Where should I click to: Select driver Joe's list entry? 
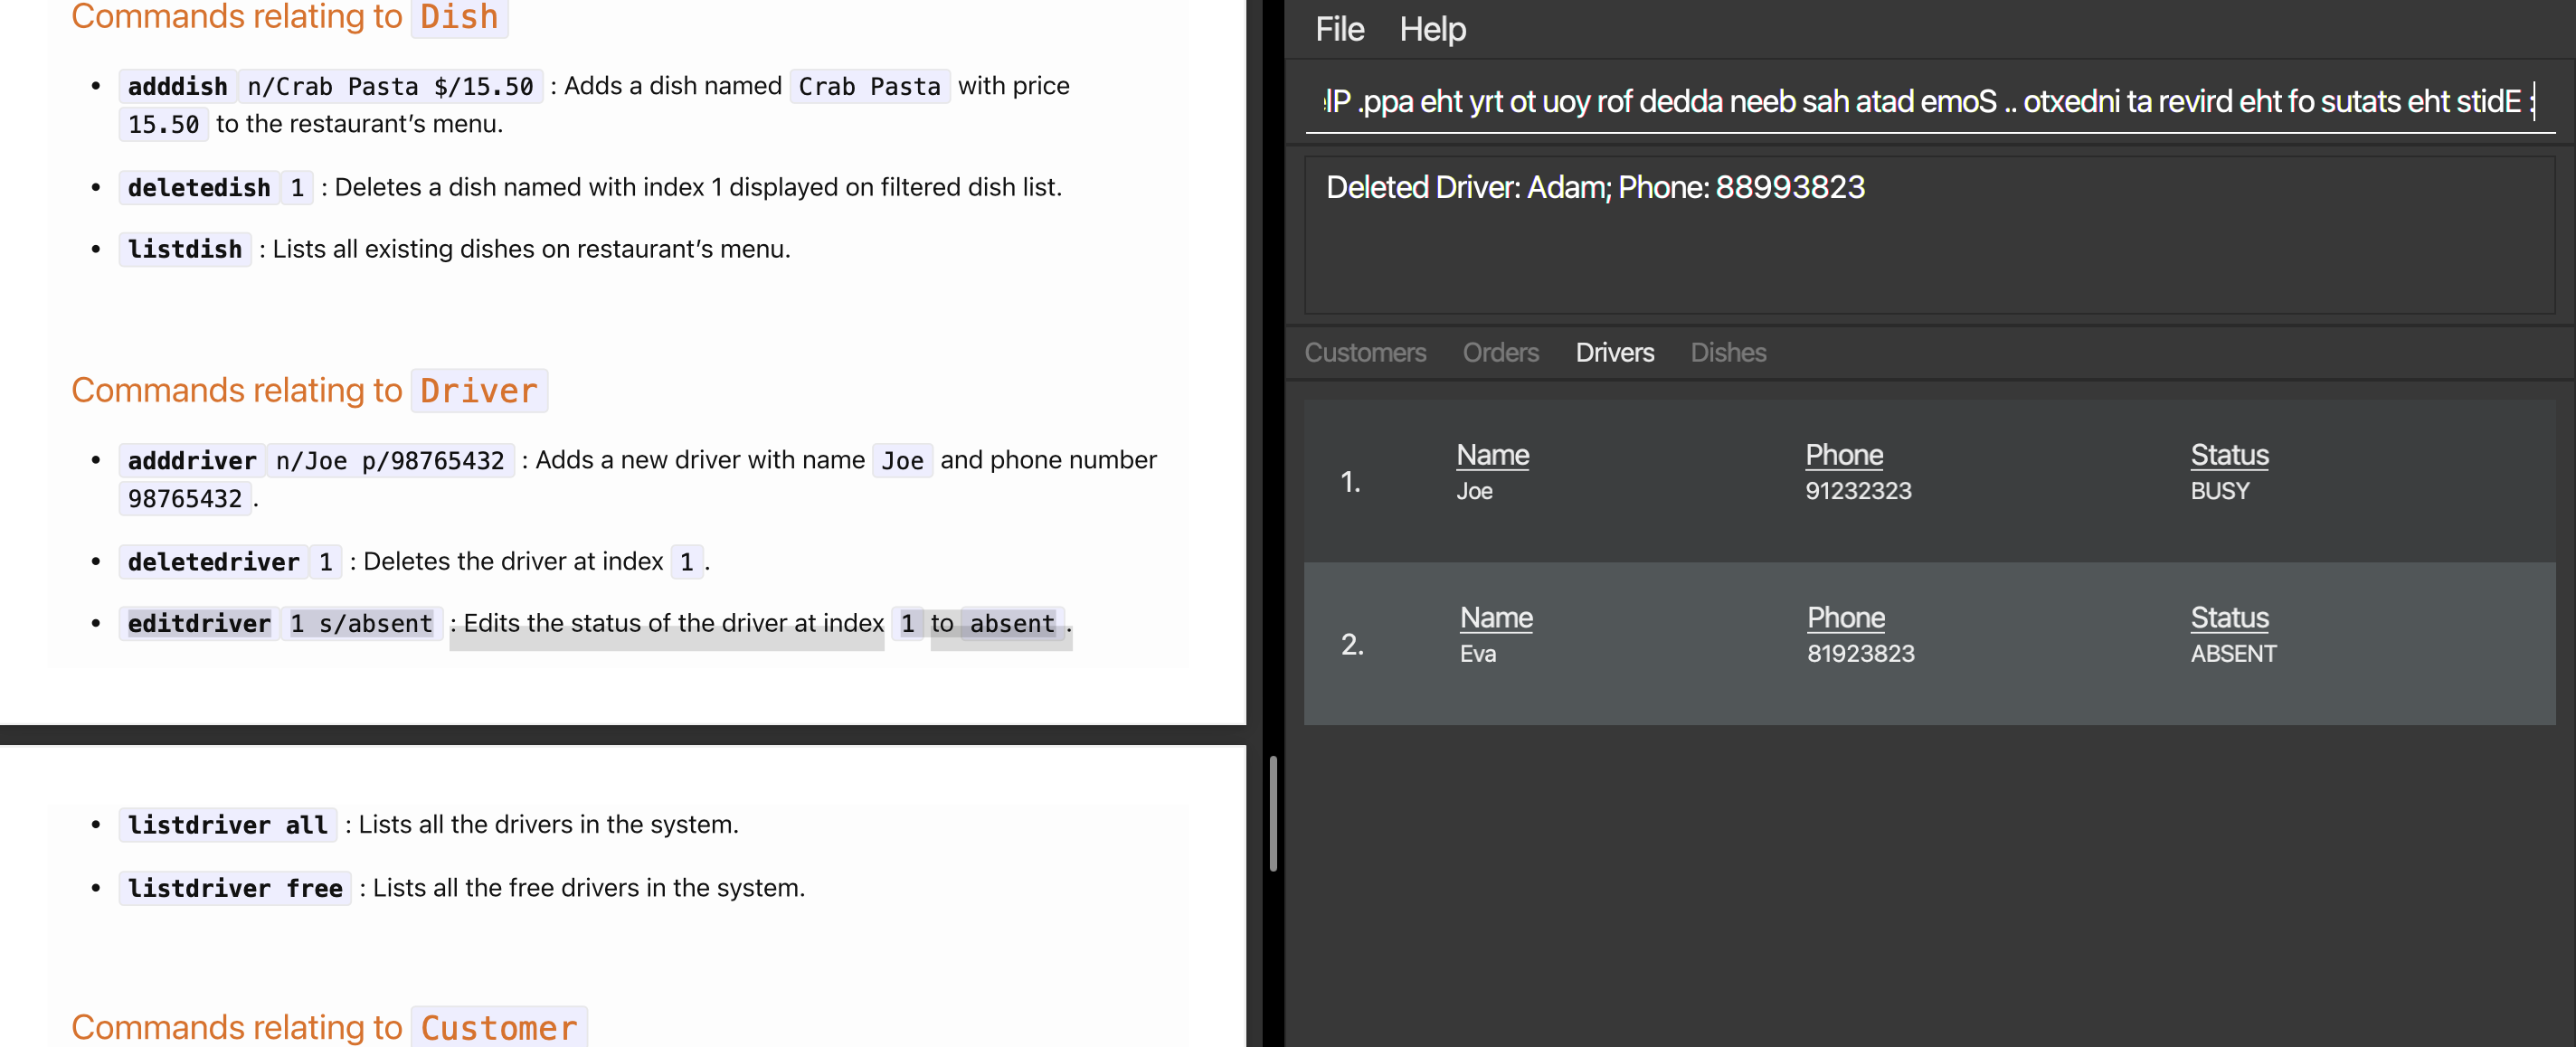tap(1928, 481)
